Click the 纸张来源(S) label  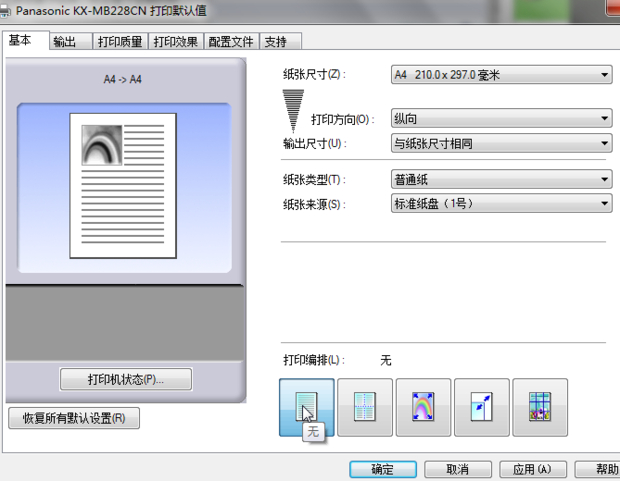[x=314, y=204]
